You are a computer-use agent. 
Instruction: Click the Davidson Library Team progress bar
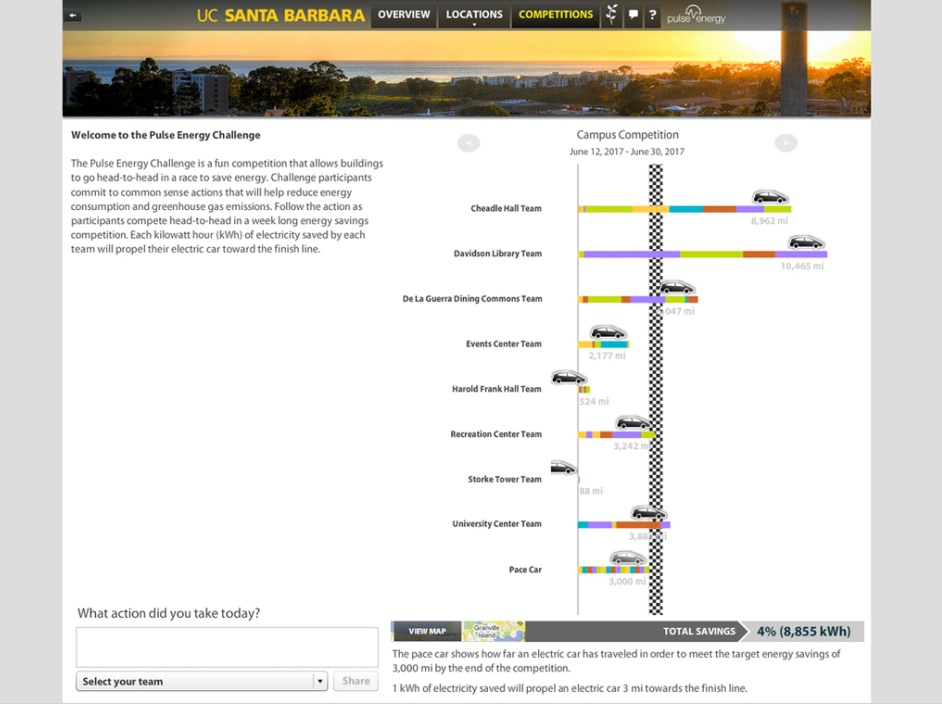click(x=702, y=254)
